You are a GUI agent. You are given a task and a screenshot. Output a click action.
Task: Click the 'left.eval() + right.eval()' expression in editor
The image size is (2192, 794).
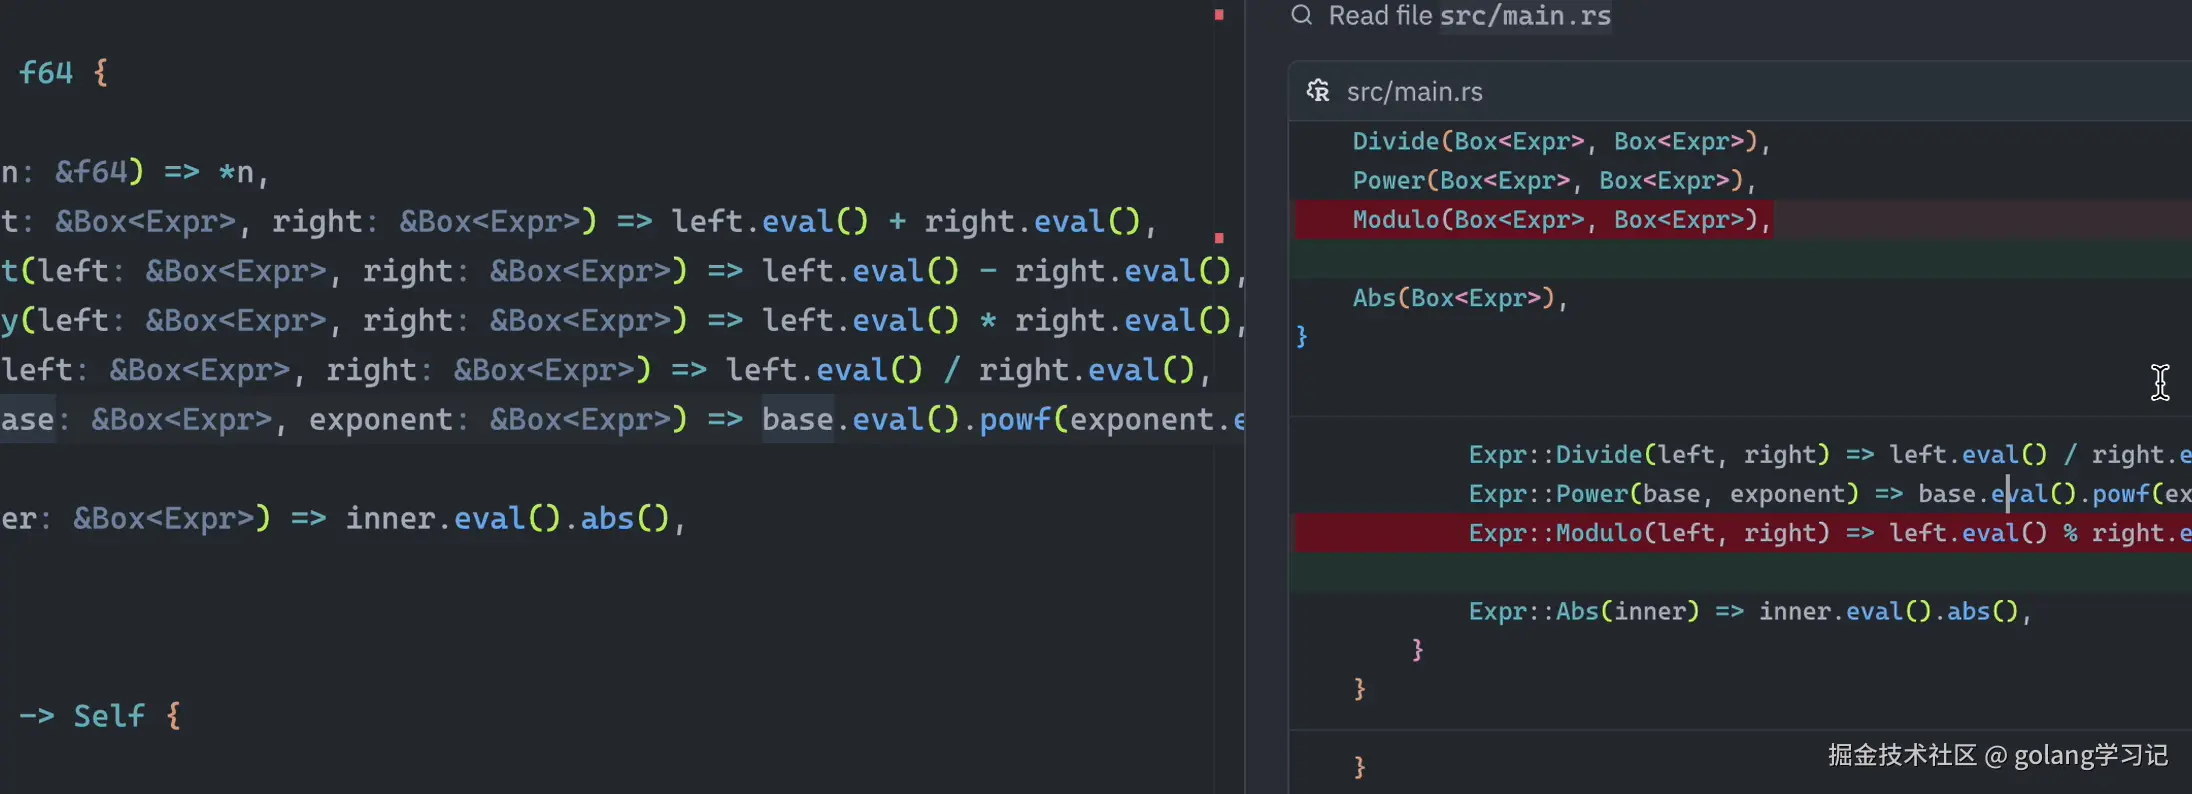(905, 221)
